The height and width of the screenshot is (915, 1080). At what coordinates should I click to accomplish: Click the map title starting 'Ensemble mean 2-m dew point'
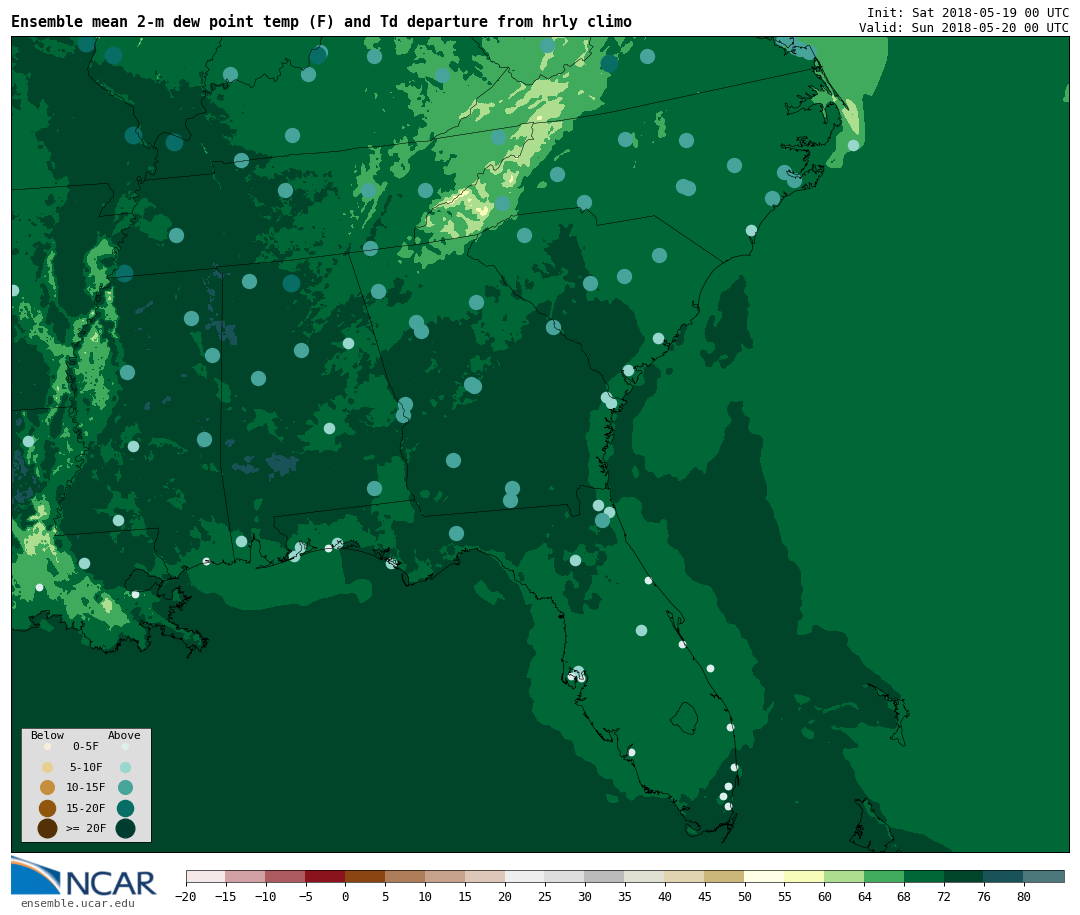click(322, 22)
